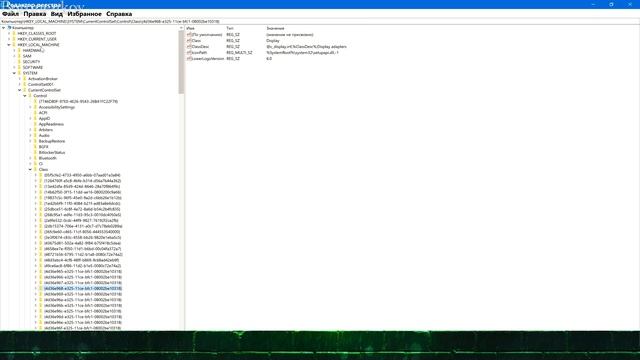
Task: Expand the SOFTWARE key
Action: click(x=14, y=67)
